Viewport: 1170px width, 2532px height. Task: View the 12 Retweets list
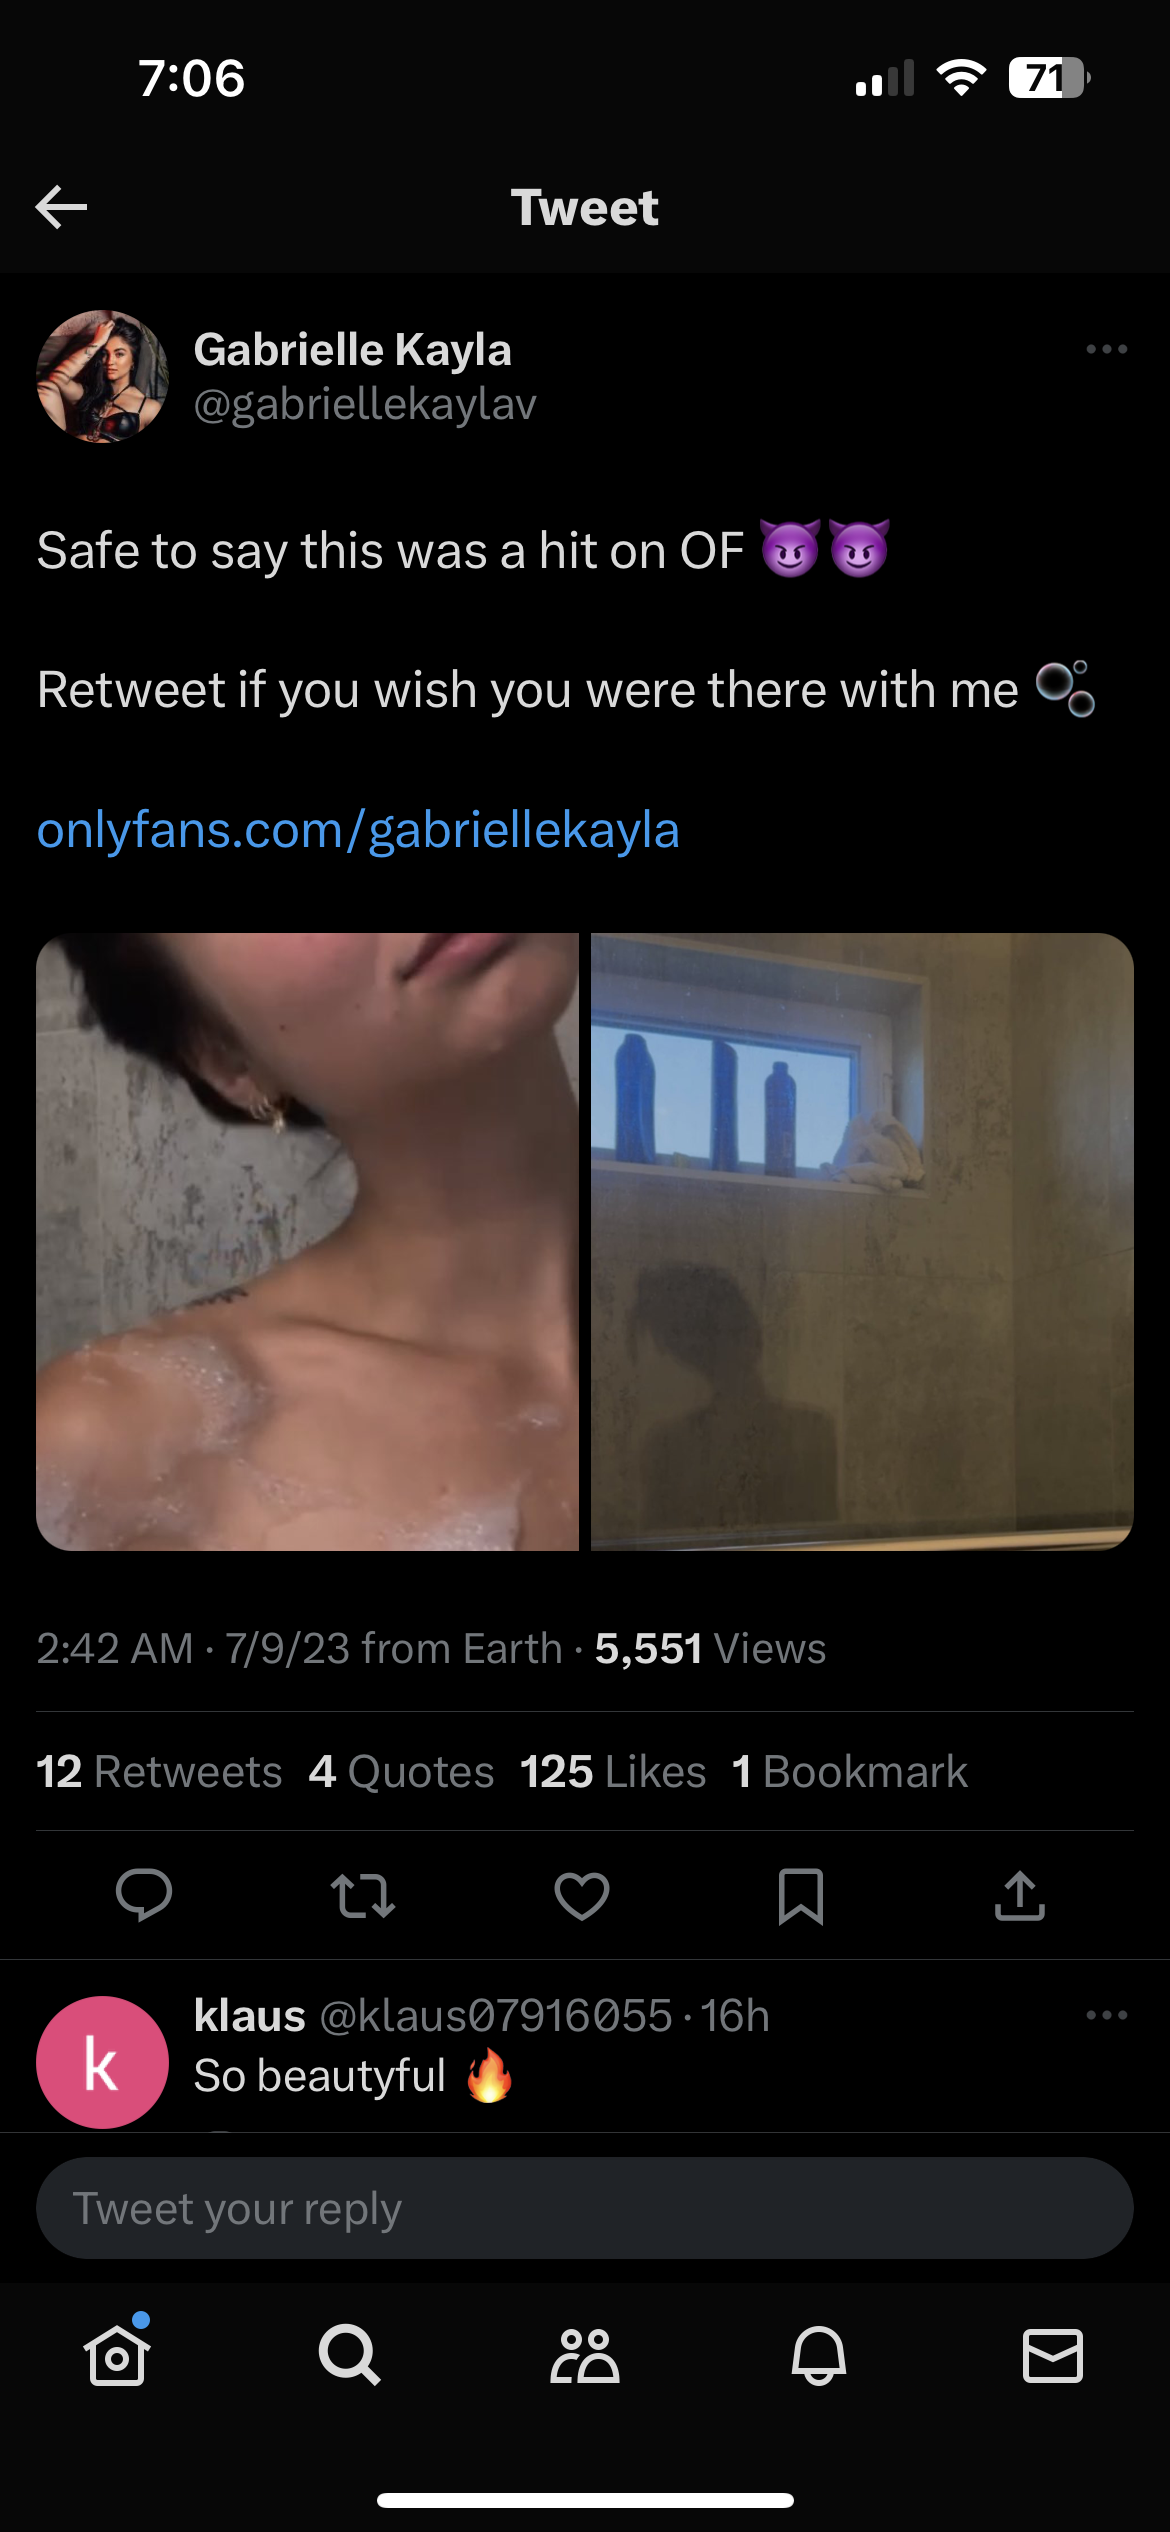159,1772
